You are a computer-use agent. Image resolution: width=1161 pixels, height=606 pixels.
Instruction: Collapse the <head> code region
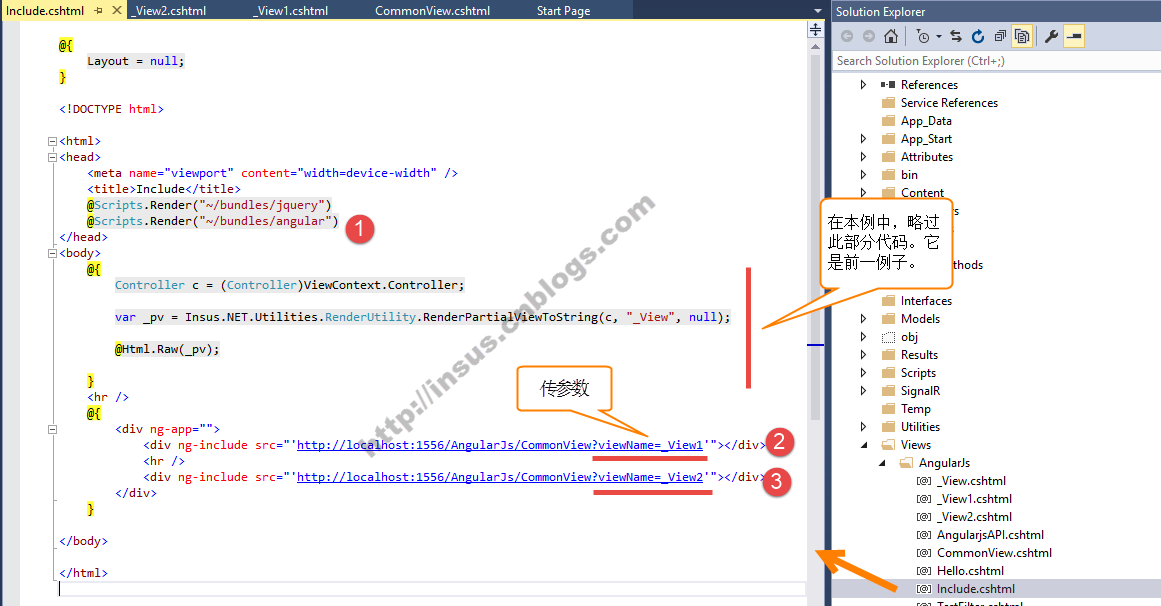pyautogui.click(x=52, y=157)
